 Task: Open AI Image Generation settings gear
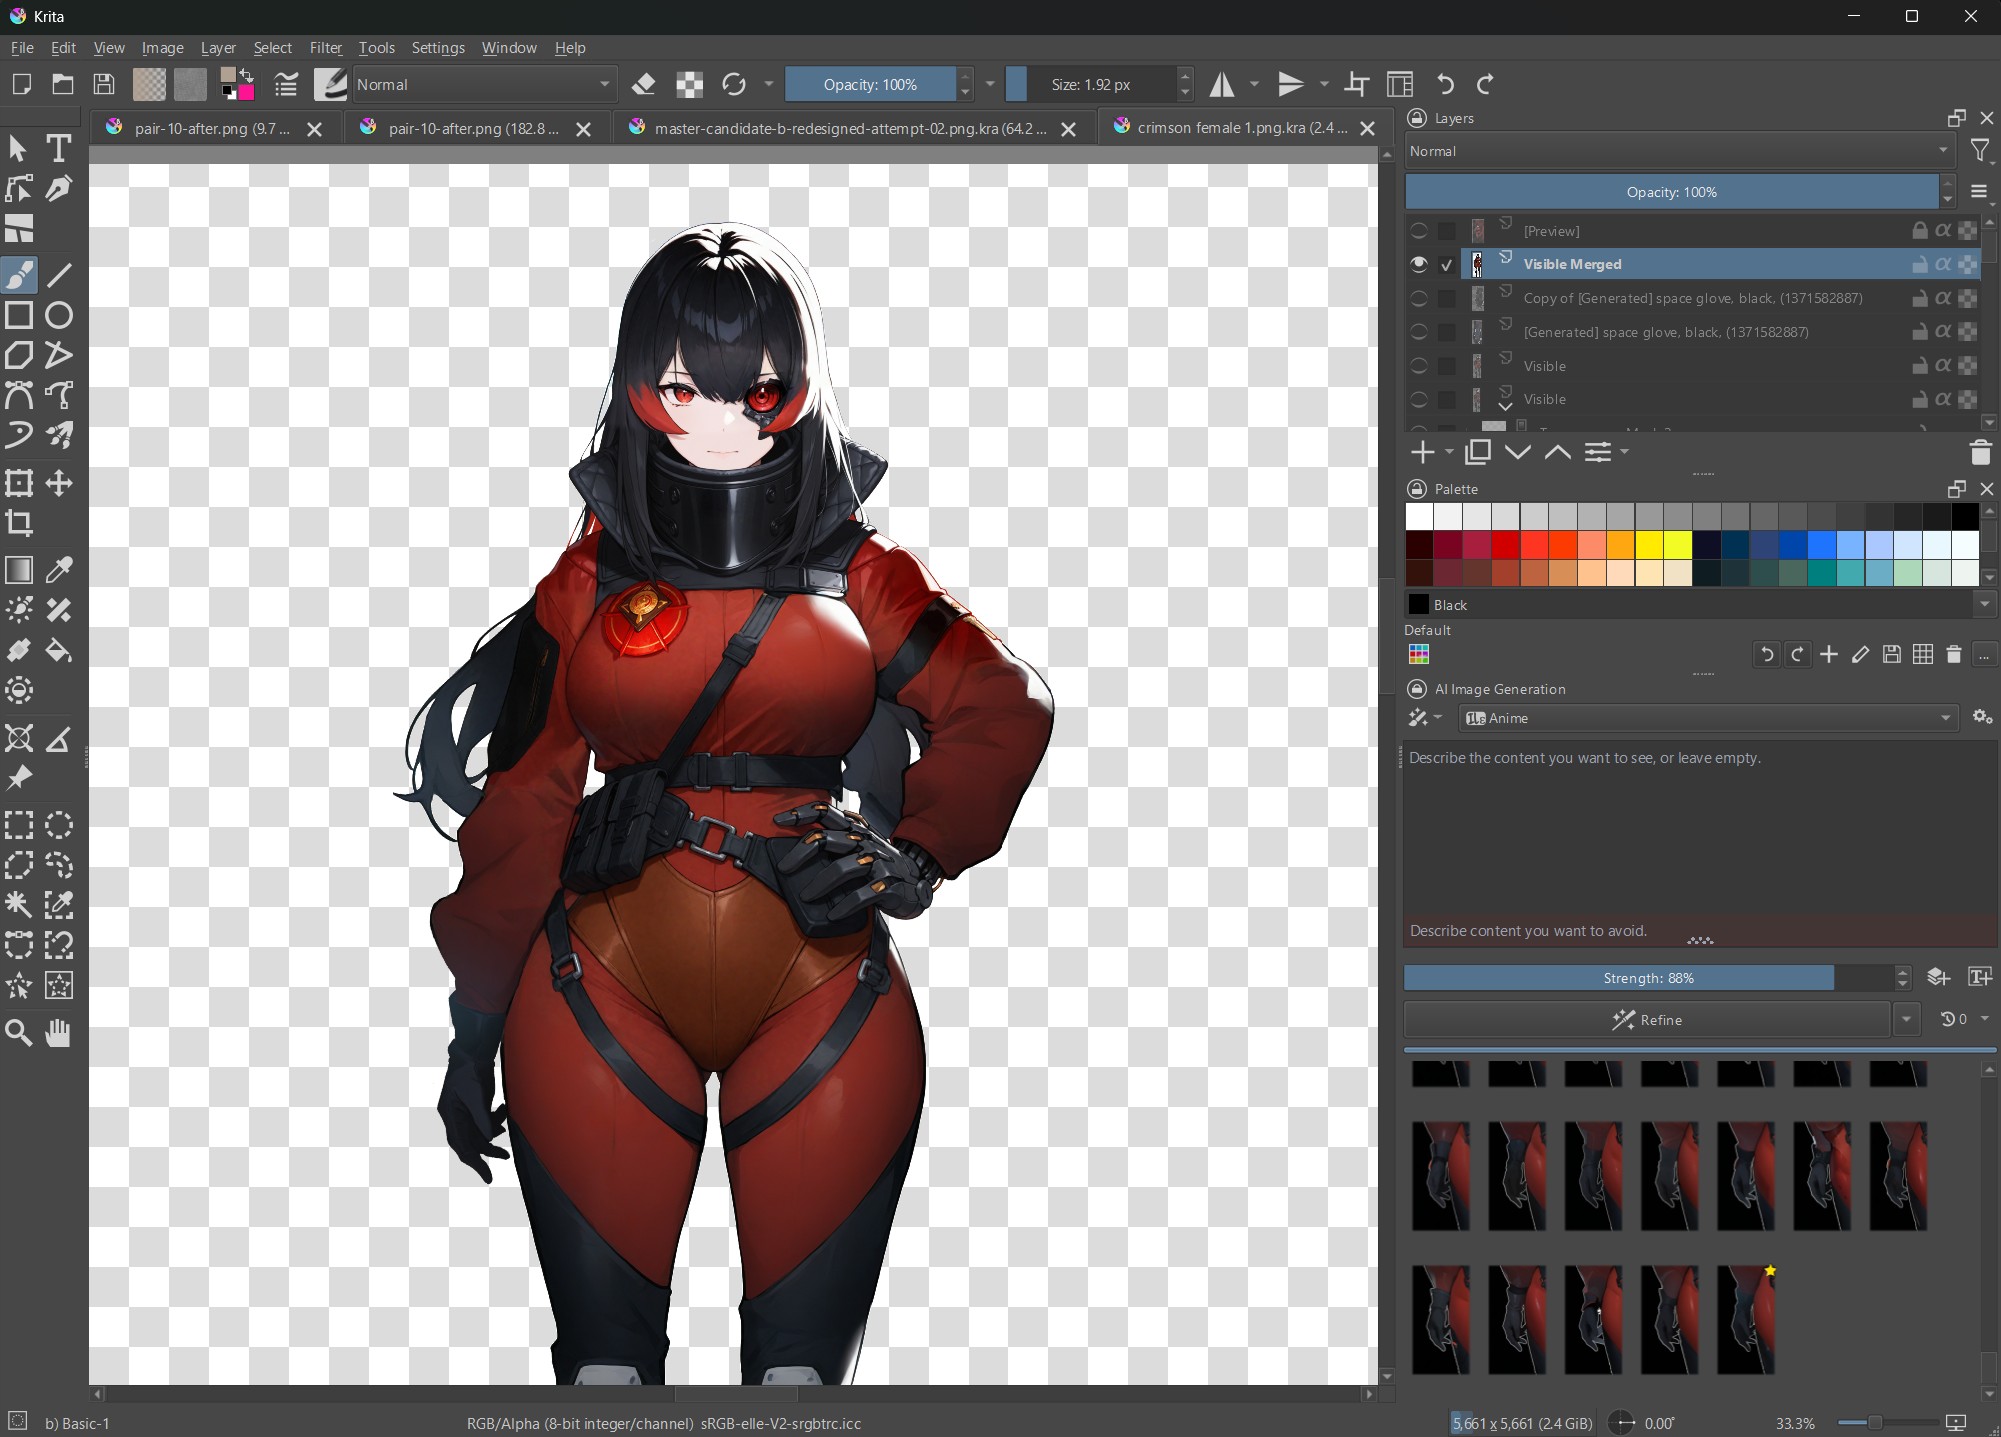[1982, 717]
